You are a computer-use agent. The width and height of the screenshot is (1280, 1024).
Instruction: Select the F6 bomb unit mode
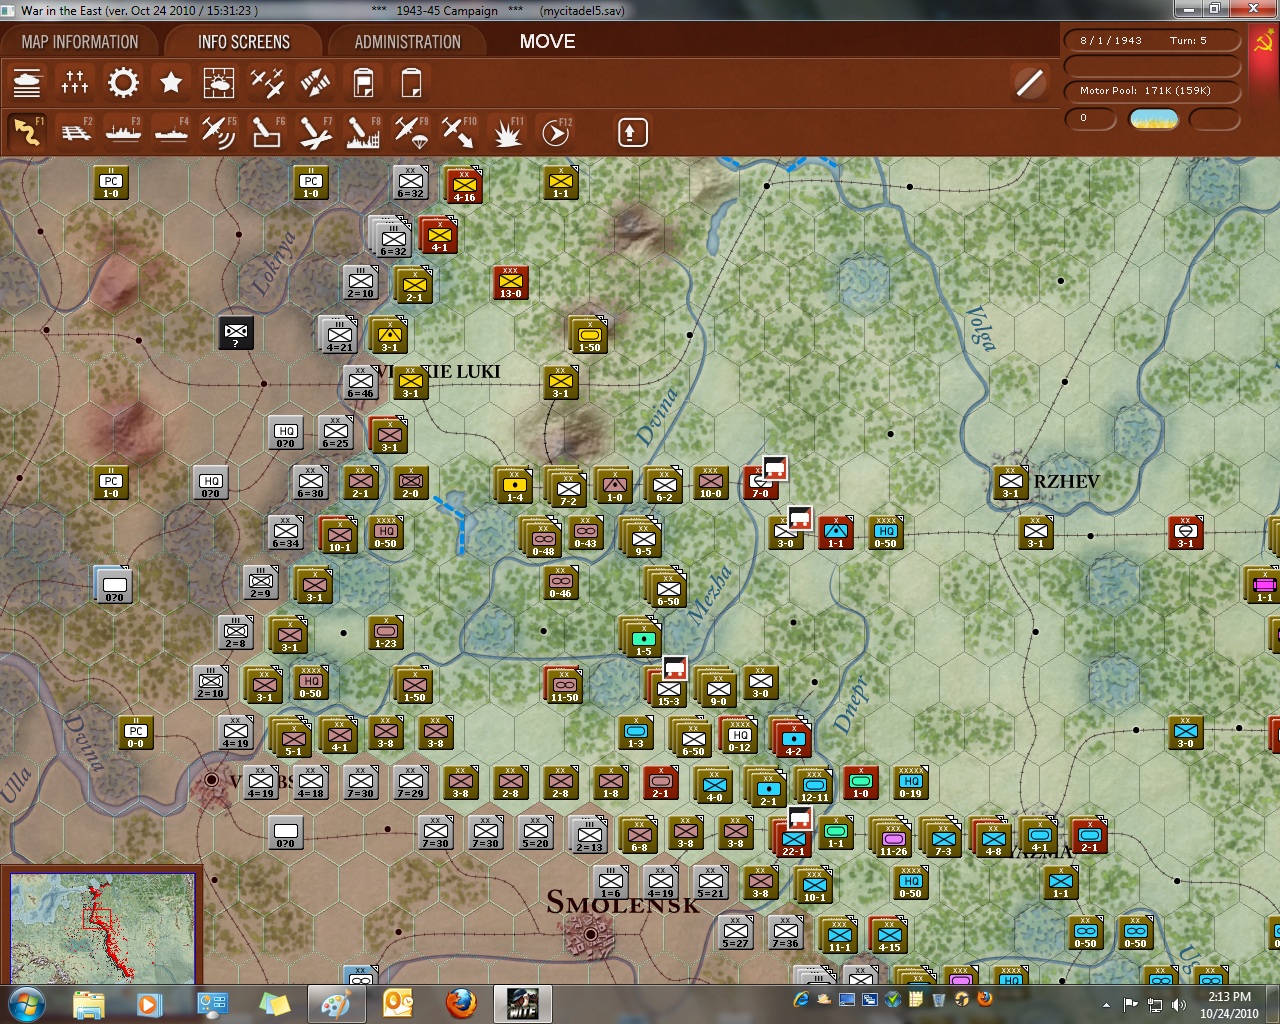267,132
